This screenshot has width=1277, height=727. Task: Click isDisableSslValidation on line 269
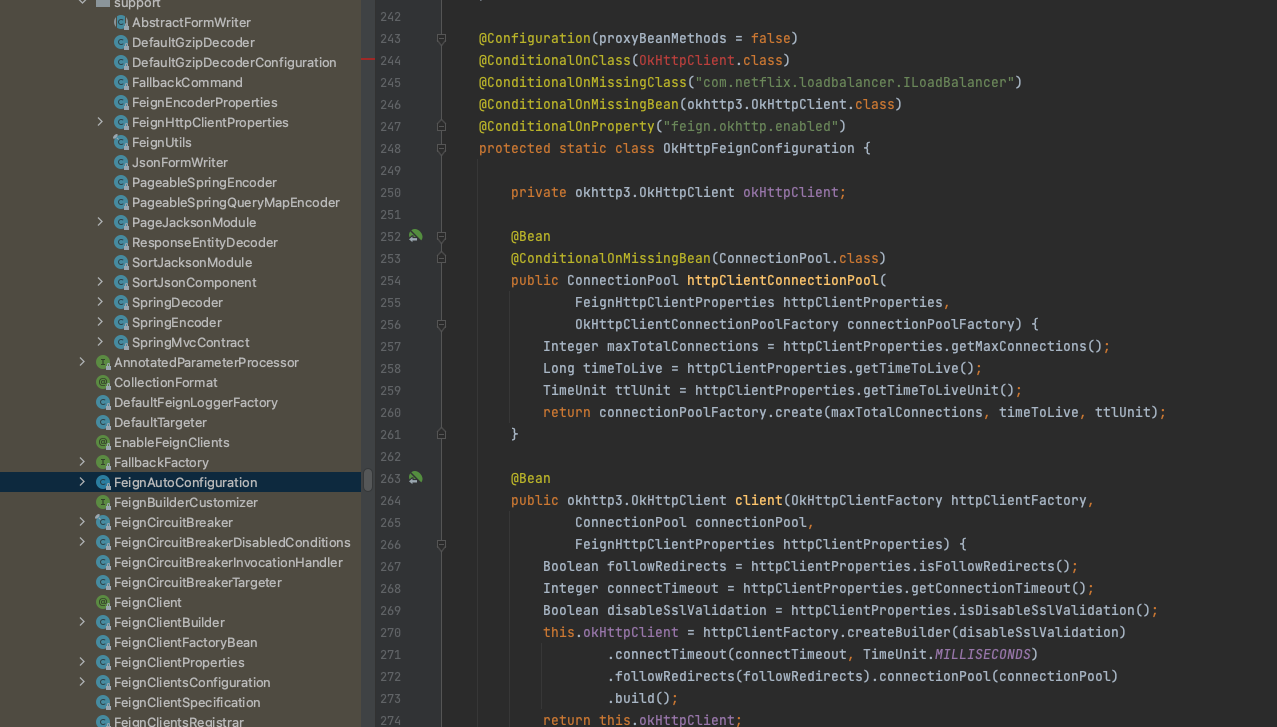coord(1047,610)
